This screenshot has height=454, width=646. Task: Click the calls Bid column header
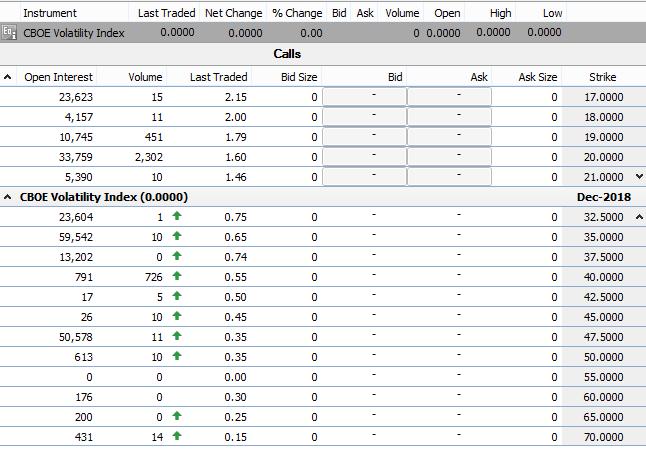[x=395, y=77]
